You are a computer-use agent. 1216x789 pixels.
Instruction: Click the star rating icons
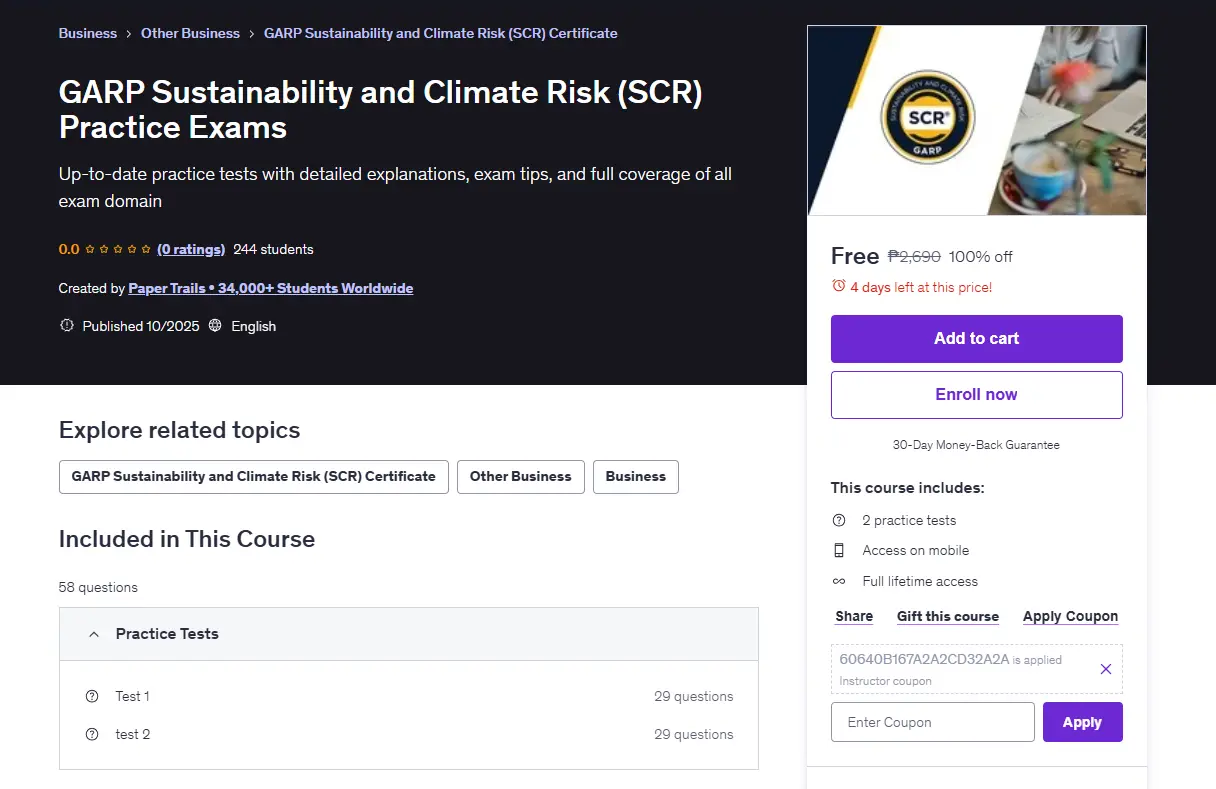pyautogui.click(x=118, y=249)
